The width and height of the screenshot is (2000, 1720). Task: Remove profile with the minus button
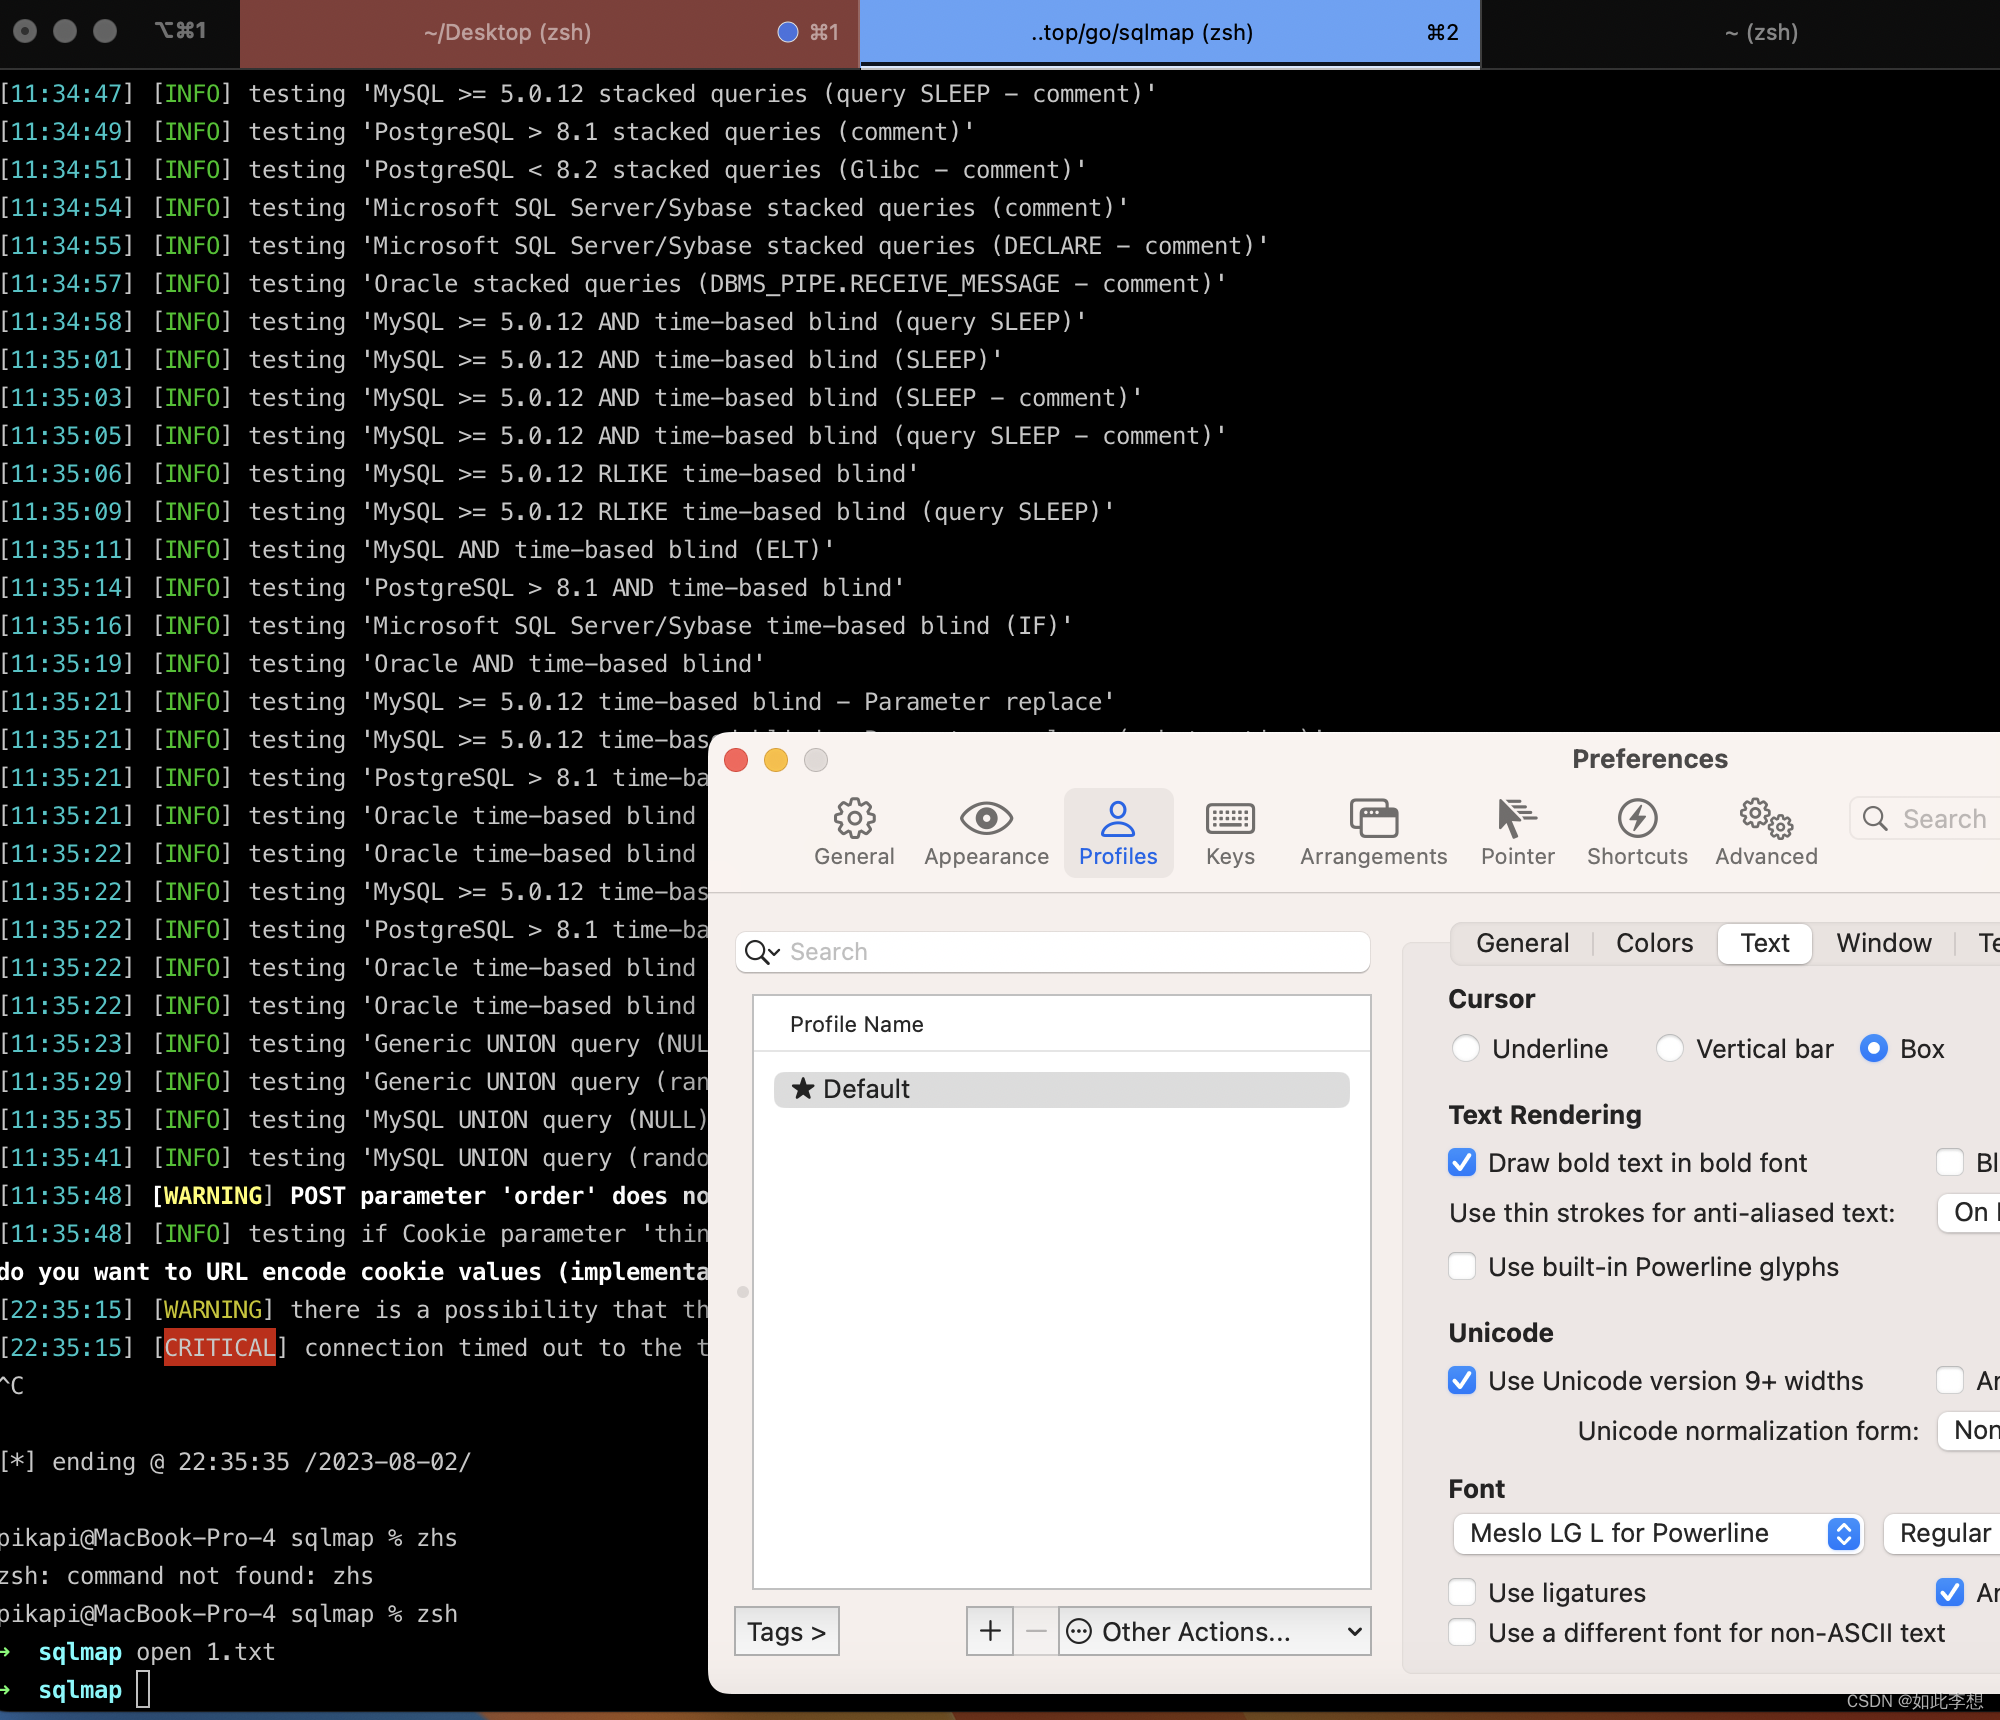tap(1036, 1632)
